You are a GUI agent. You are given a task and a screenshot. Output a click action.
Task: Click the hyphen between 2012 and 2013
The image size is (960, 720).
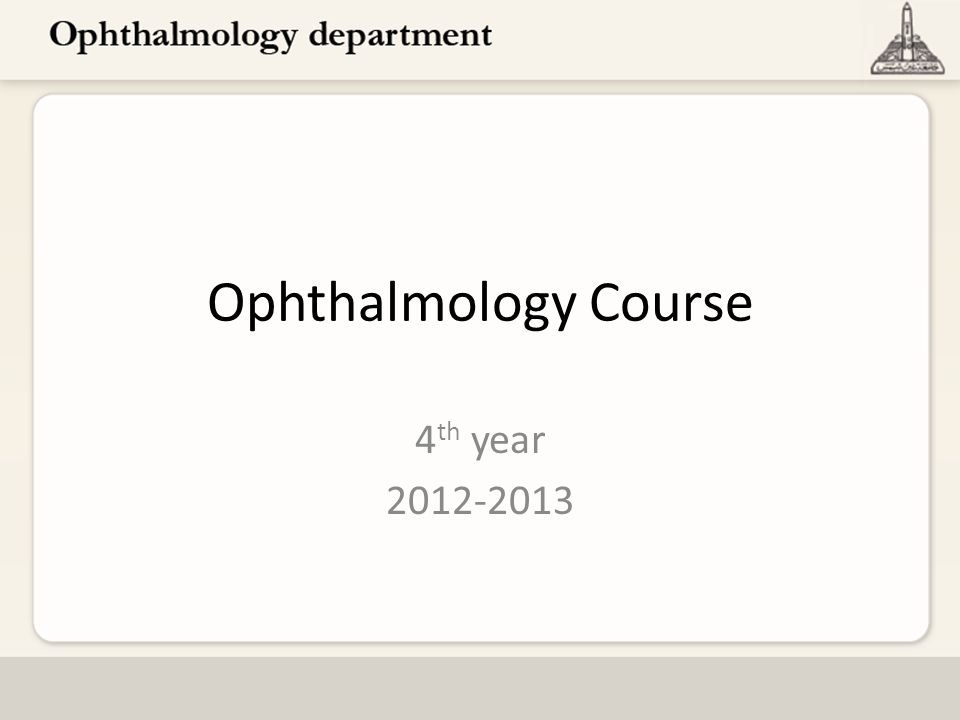pos(479,504)
